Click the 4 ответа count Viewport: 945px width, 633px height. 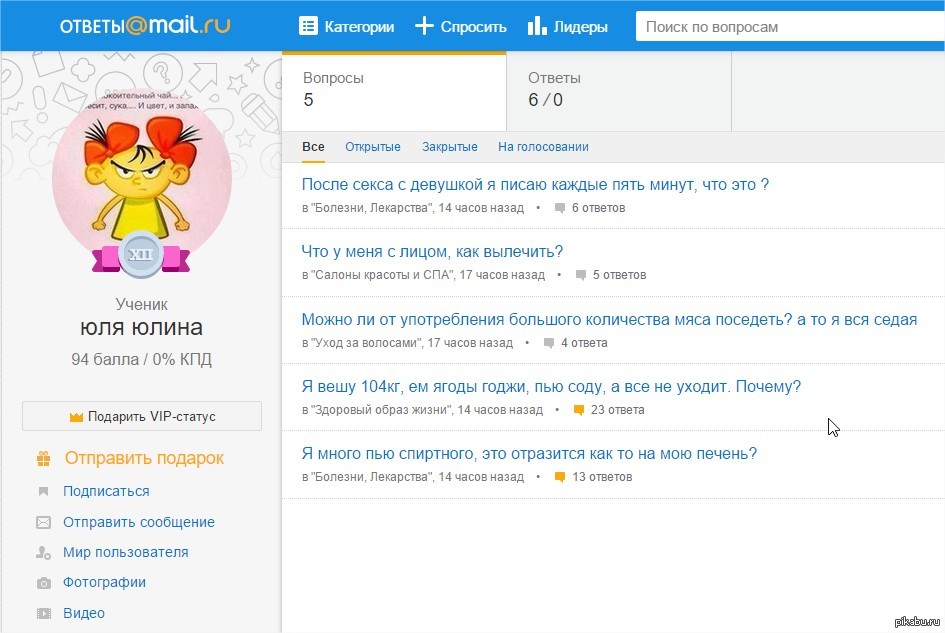(x=584, y=343)
